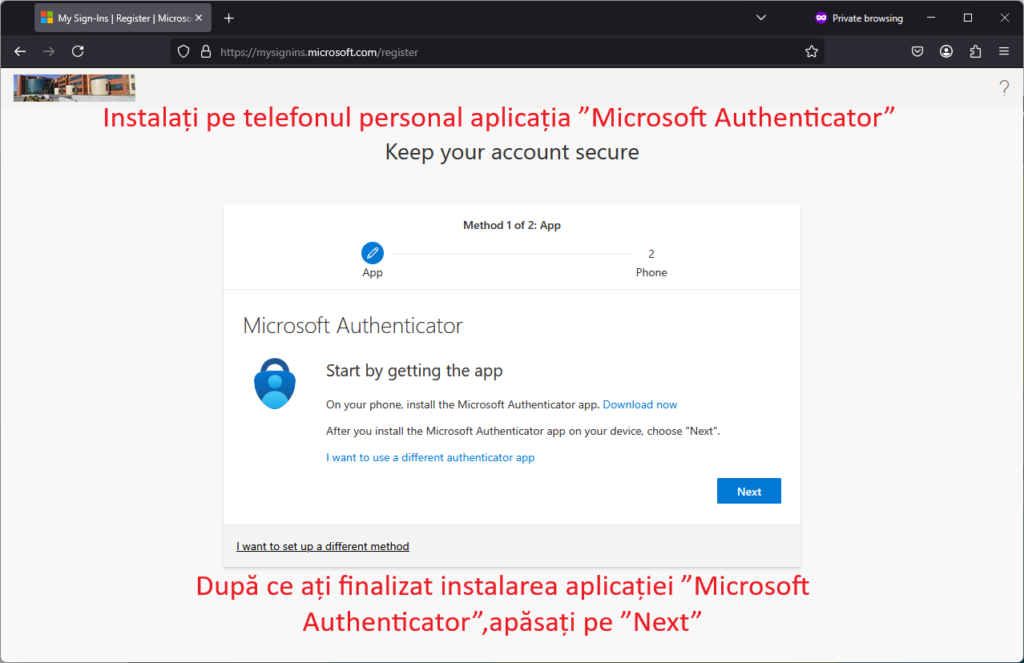Open the shield tracking protection icon
Viewport: 1024px width, 663px height.
tap(184, 52)
